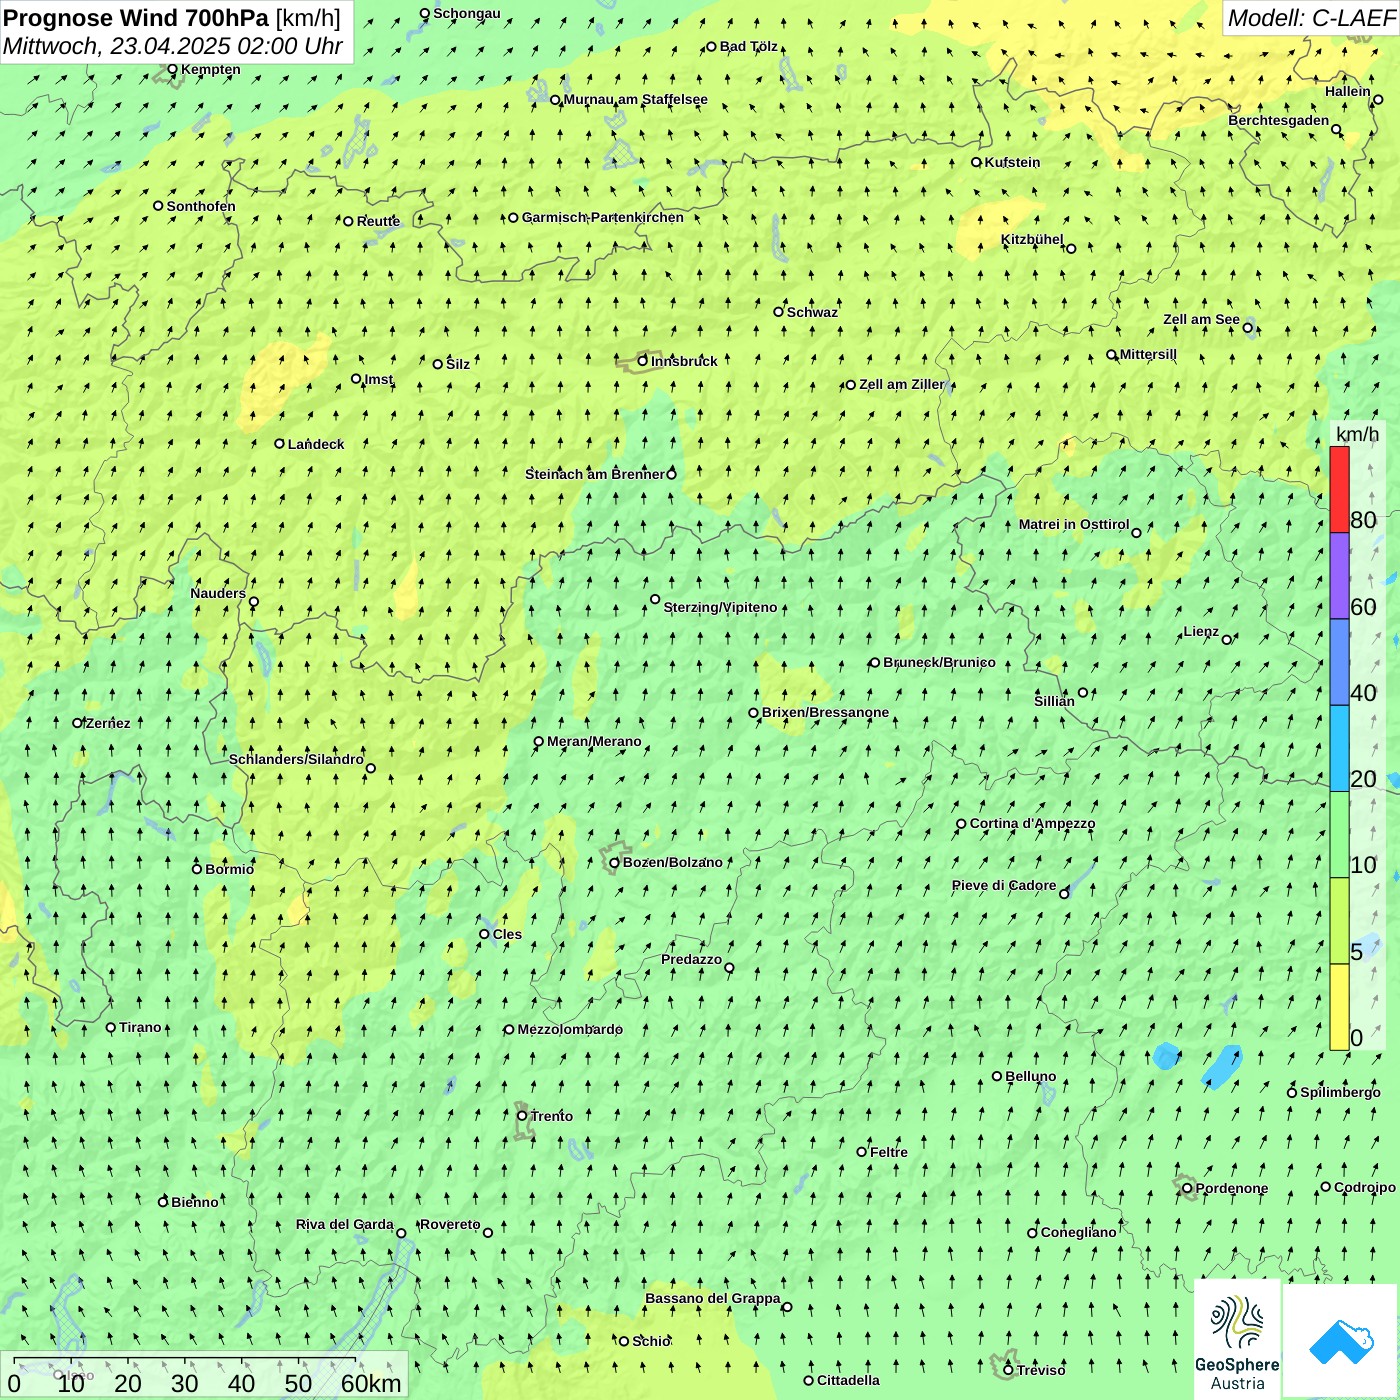The height and width of the screenshot is (1400, 1400).
Task: Click the 'Bad Tölz' label
Action: pyautogui.click(x=749, y=46)
